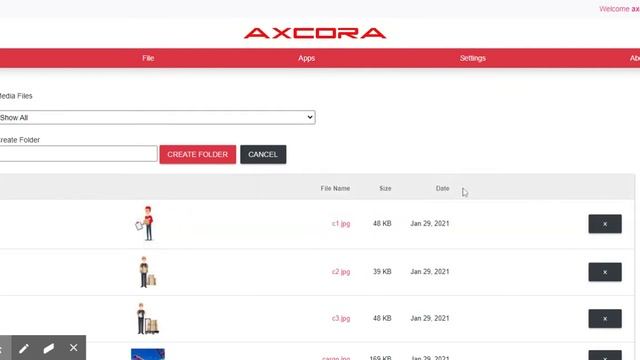Open the c2.jpg file link
640x360 pixels.
pos(341,271)
